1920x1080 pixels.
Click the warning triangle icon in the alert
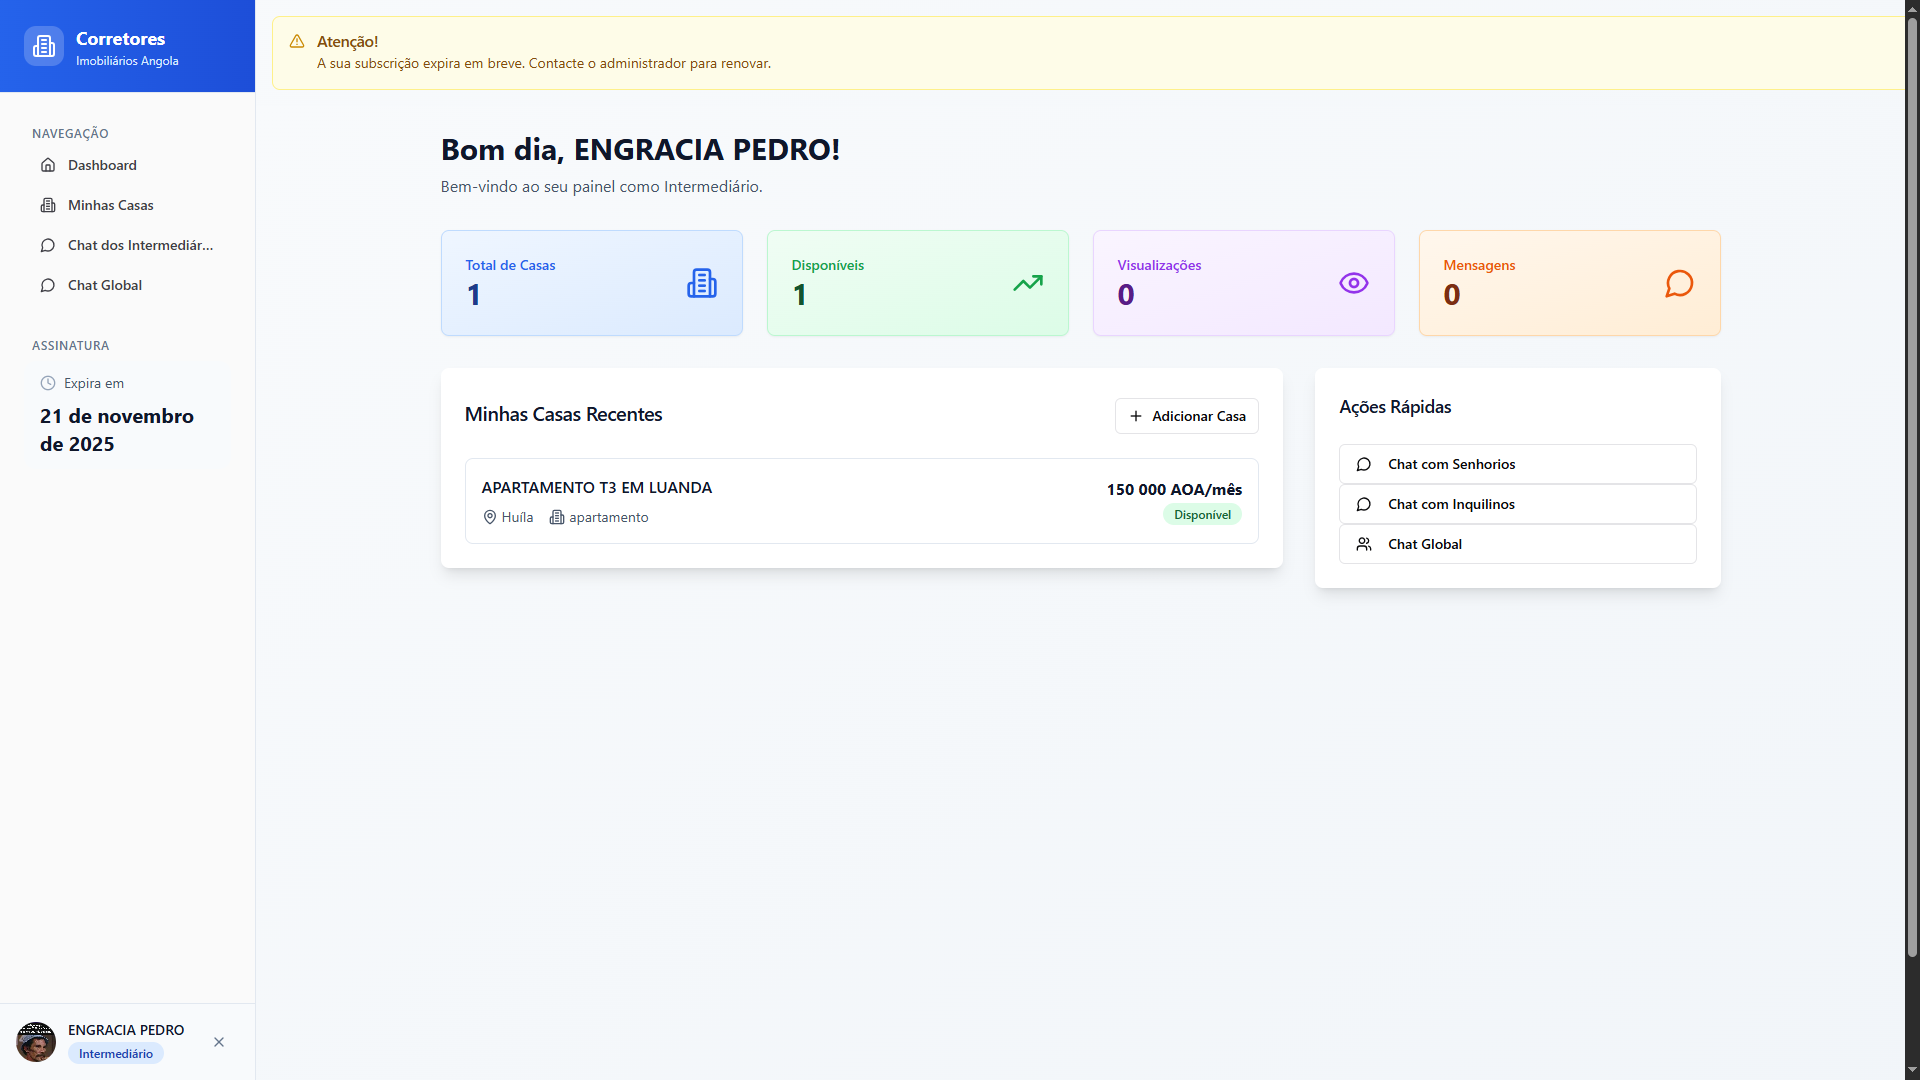297,41
